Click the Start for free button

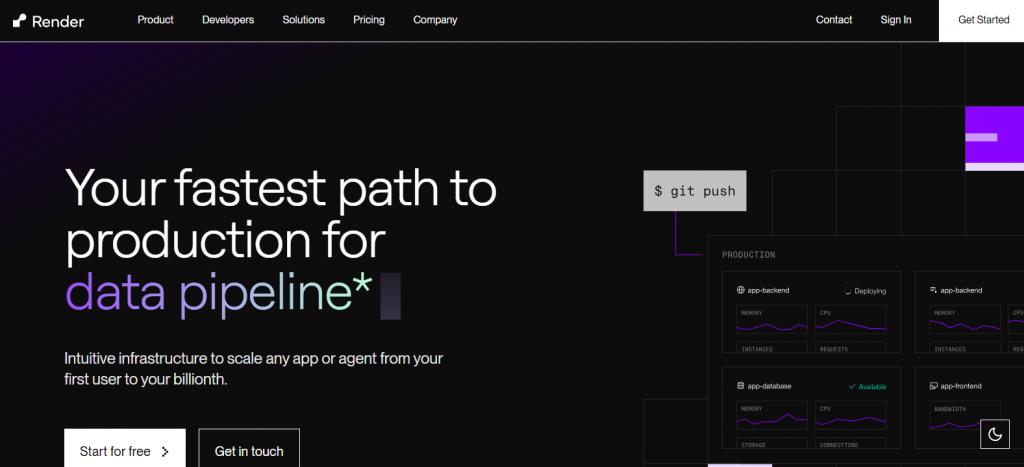point(125,449)
